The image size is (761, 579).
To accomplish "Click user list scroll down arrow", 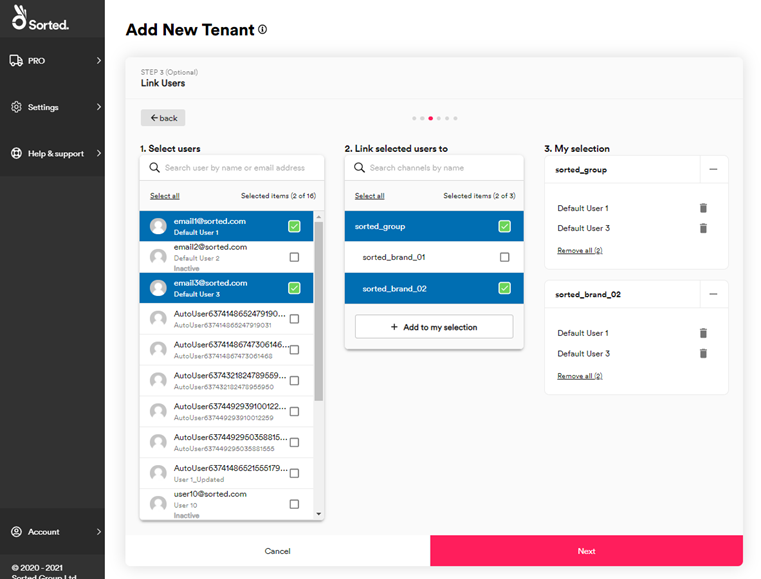I will pyautogui.click(x=319, y=514).
